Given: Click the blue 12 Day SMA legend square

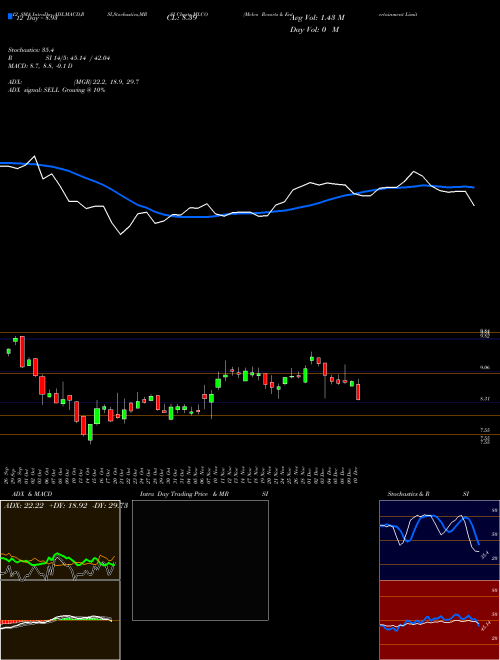Looking at the screenshot, I should (10, 16).
